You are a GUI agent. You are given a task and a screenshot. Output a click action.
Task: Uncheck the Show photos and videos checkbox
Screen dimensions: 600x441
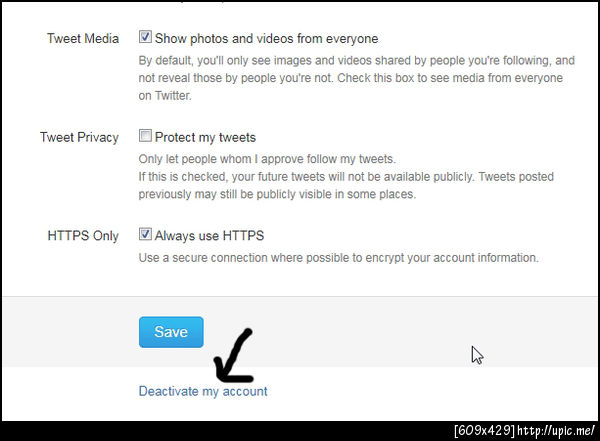[145, 37]
